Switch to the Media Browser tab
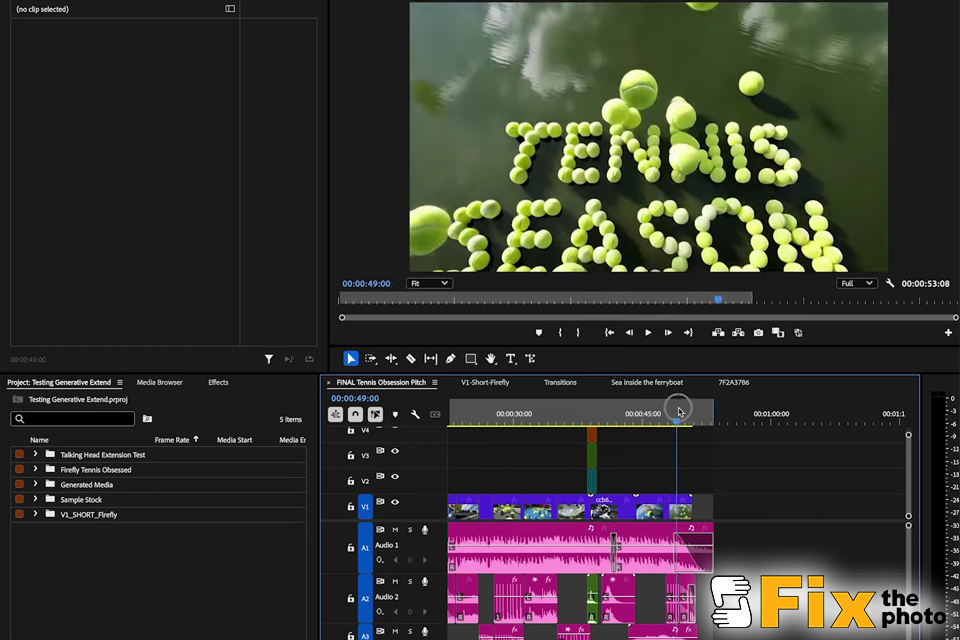Screen dimensions: 960x640 (160, 383)
